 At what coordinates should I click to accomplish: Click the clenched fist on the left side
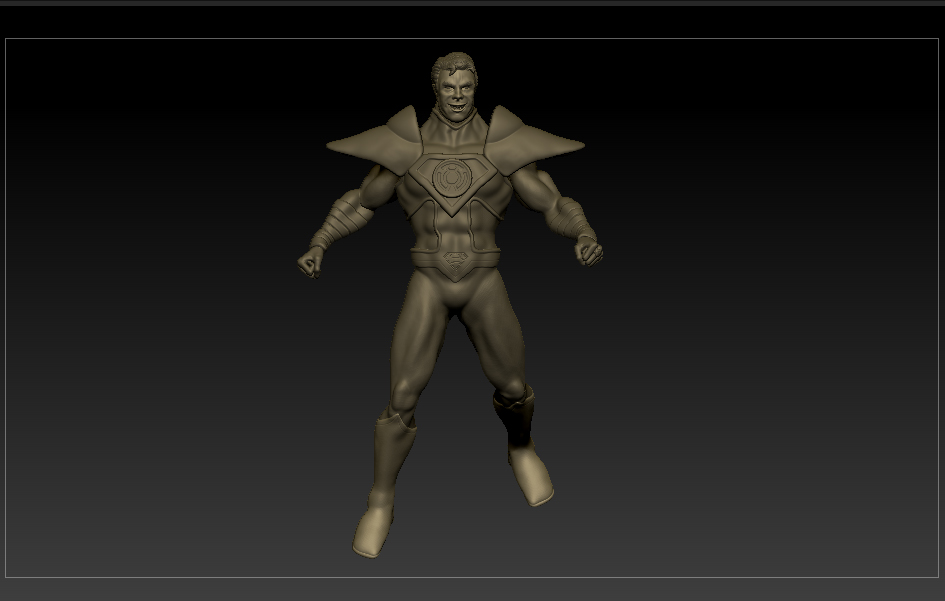(x=310, y=262)
